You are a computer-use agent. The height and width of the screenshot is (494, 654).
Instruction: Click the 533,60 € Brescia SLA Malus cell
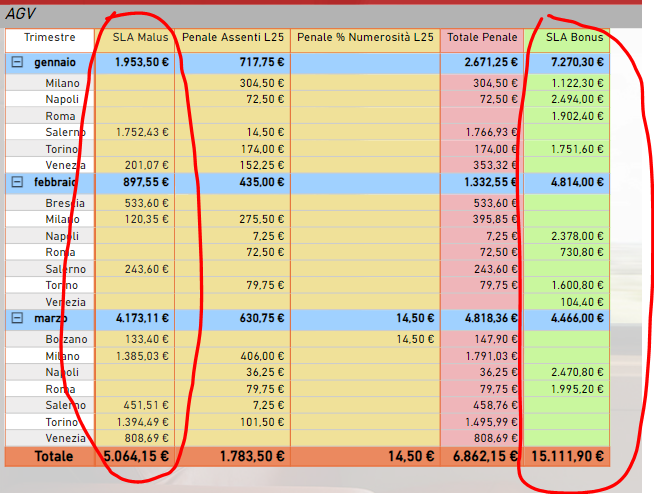coord(147,203)
